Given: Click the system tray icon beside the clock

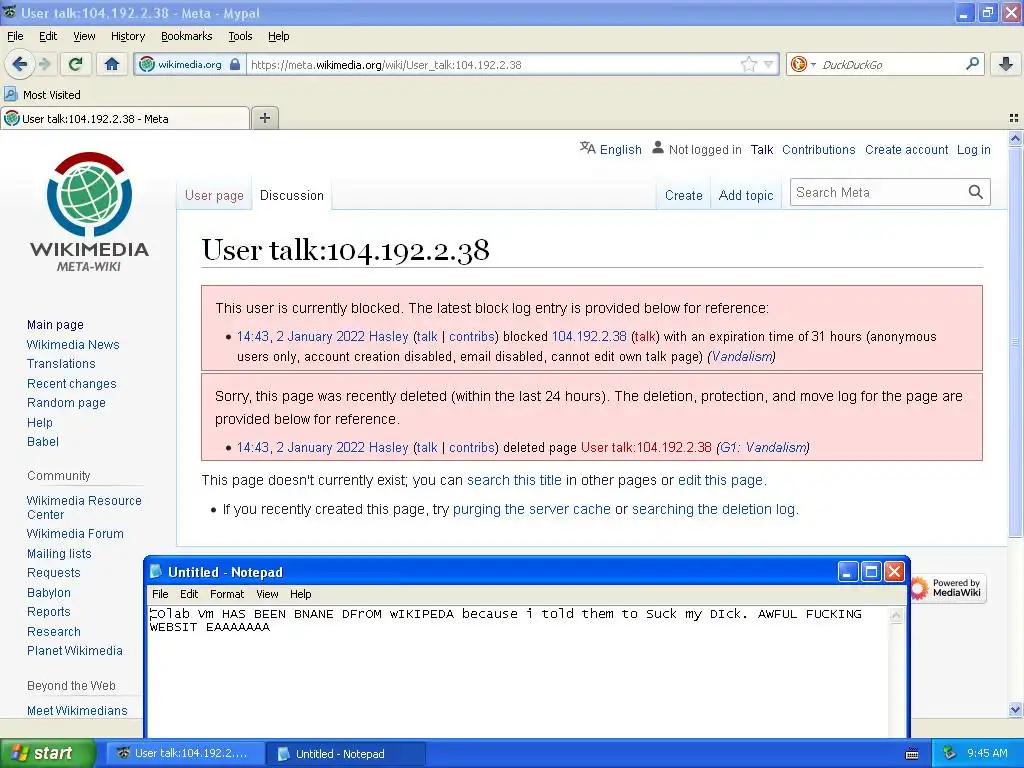Looking at the screenshot, I should pyautogui.click(x=949, y=753).
